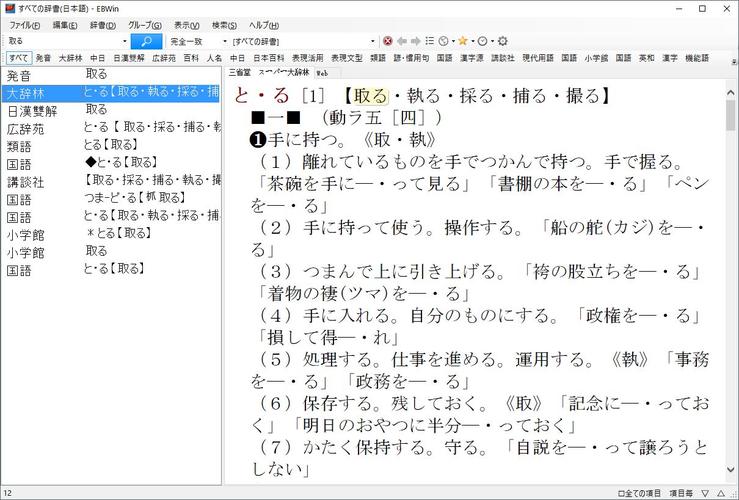Screen dimensions: 739x500
Task: Click the list view toolbar icon
Action: 430,41
